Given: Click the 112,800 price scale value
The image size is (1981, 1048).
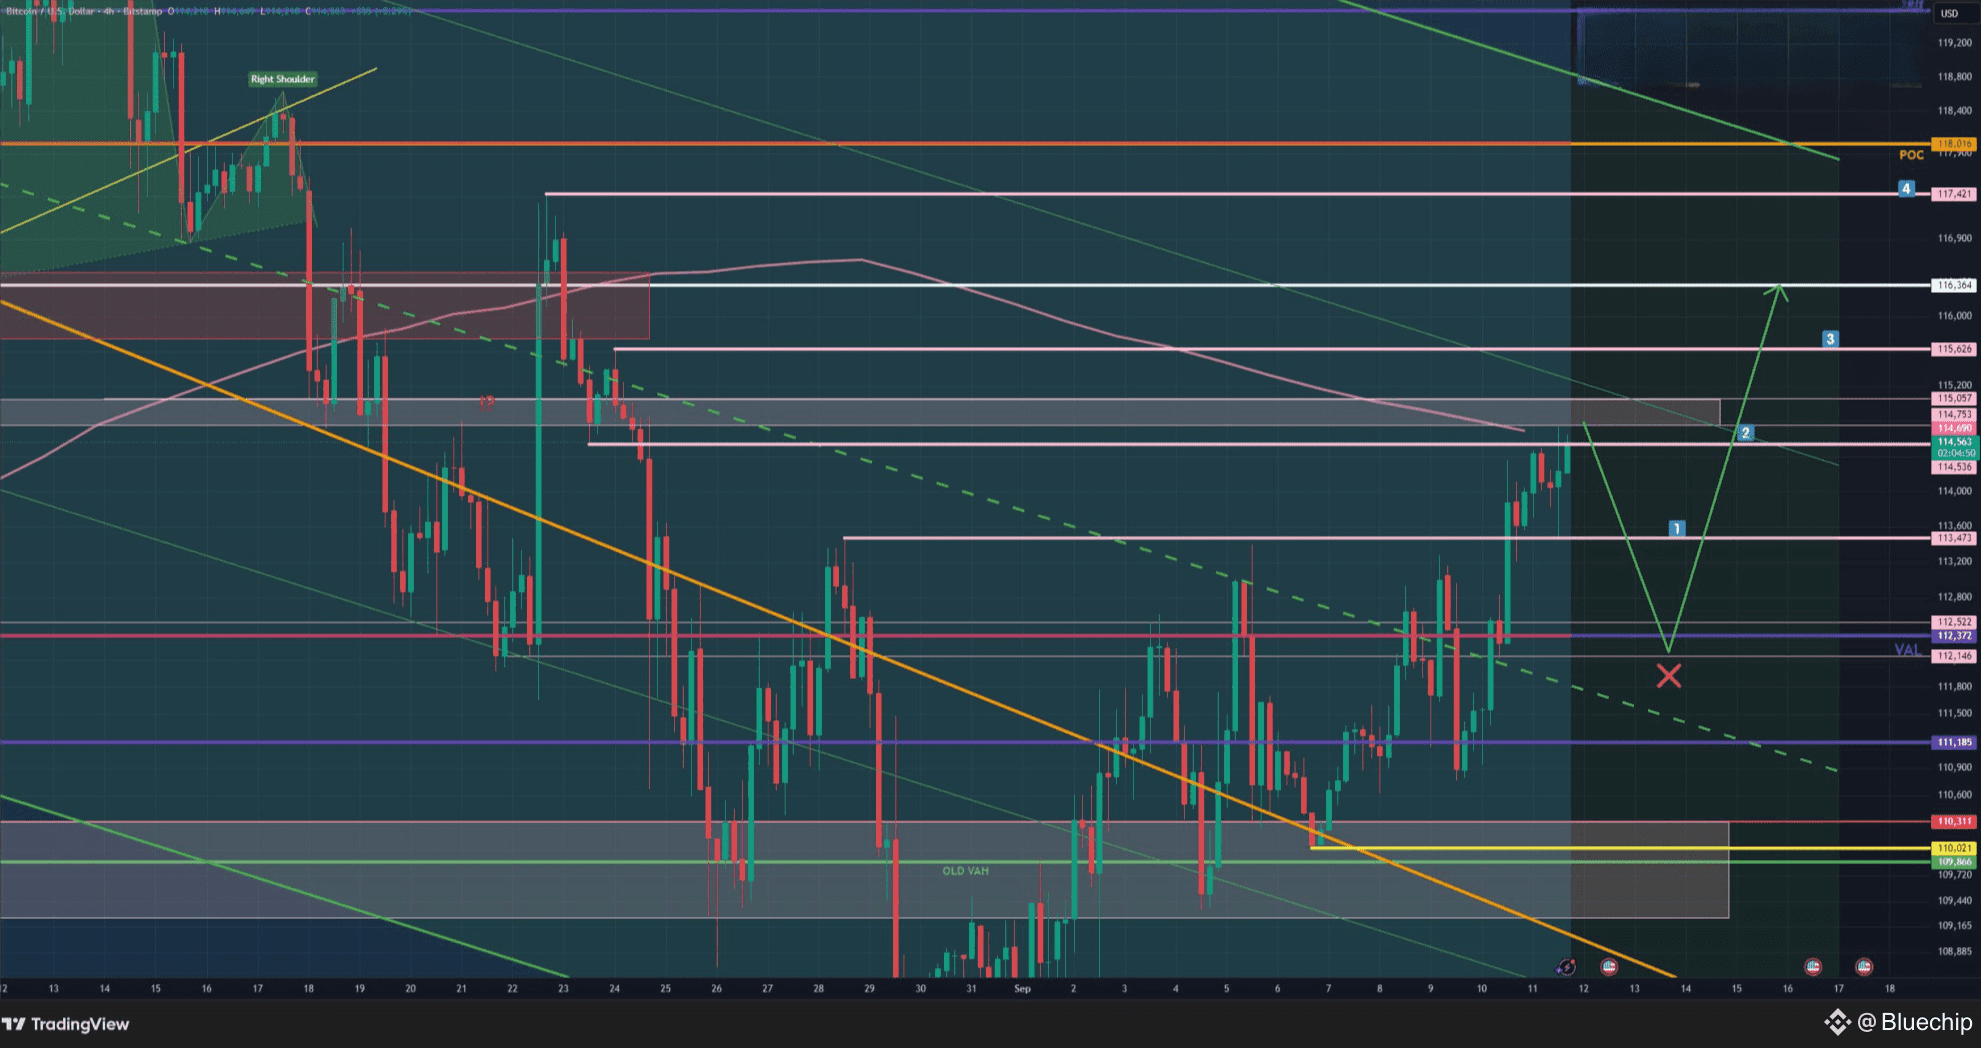Looking at the screenshot, I should pyautogui.click(x=1954, y=597).
